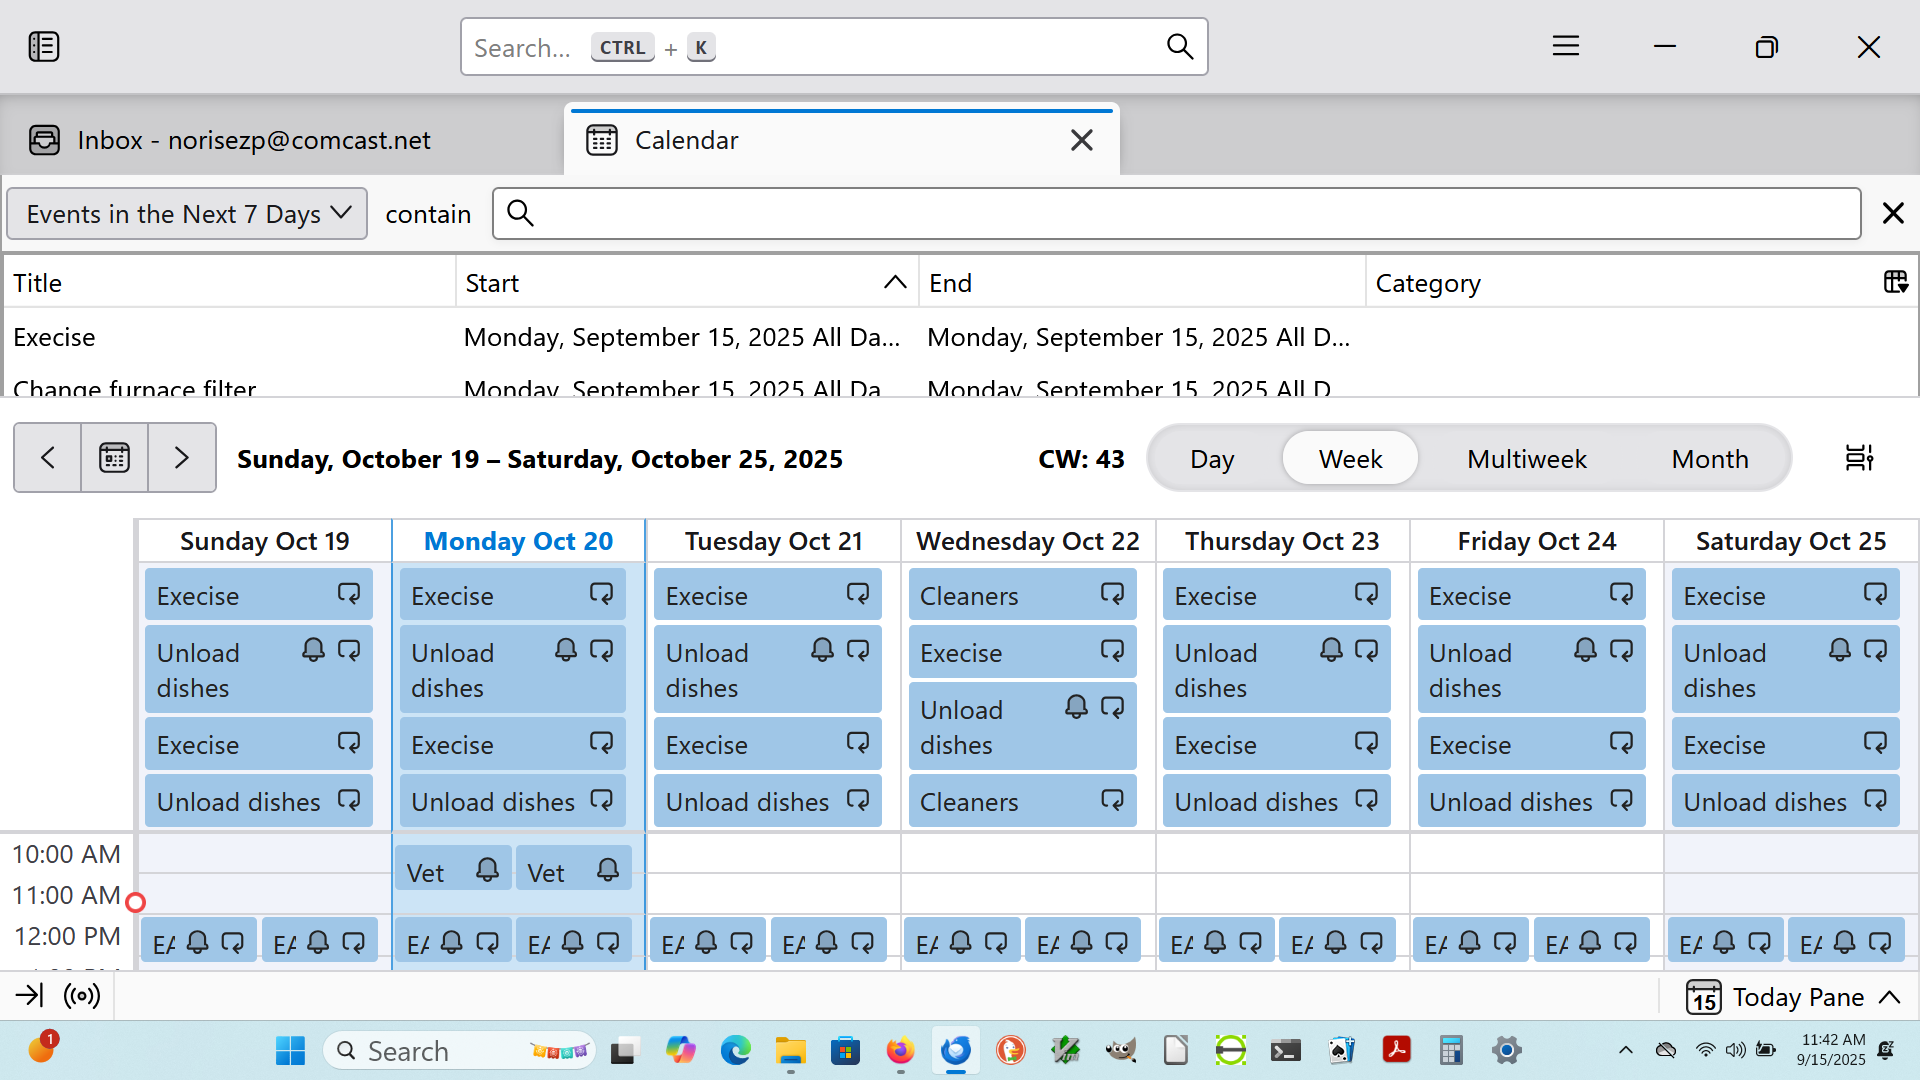The height and width of the screenshot is (1080, 1920).
Task: Open the Thunderbird hamburger app menu
Action: tap(1565, 47)
